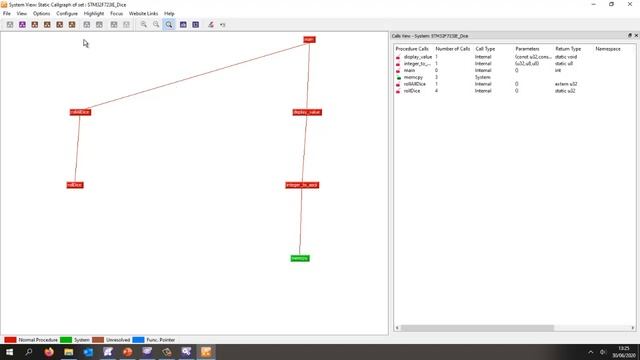Image resolution: width=640 pixels, height=360 pixels.
Task: Click the brown Unresolved legend swatch
Action: point(98,340)
